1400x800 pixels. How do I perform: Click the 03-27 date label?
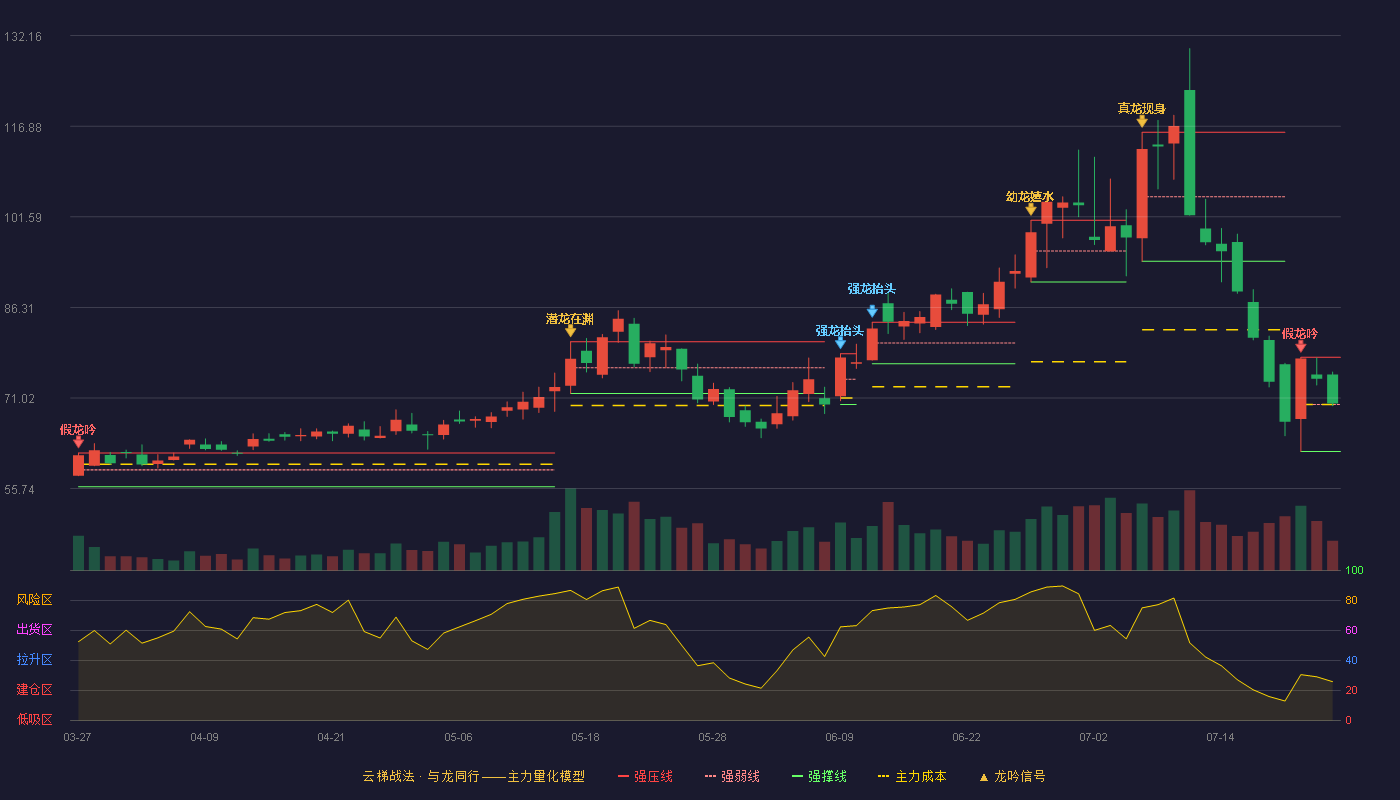tap(77, 737)
